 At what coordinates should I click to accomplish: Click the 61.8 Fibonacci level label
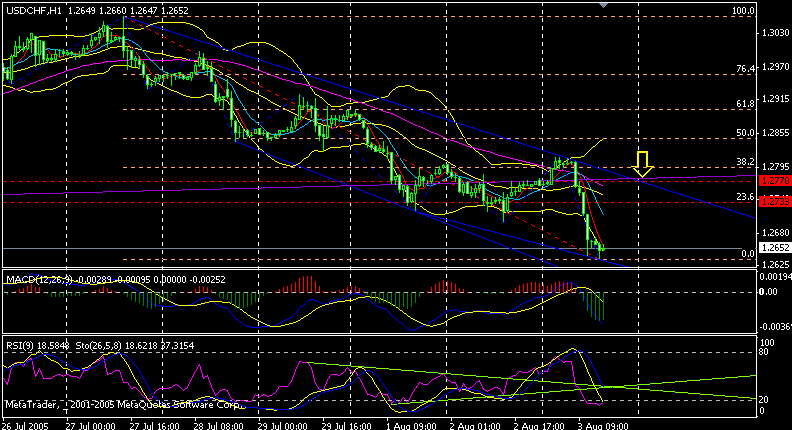pos(746,104)
